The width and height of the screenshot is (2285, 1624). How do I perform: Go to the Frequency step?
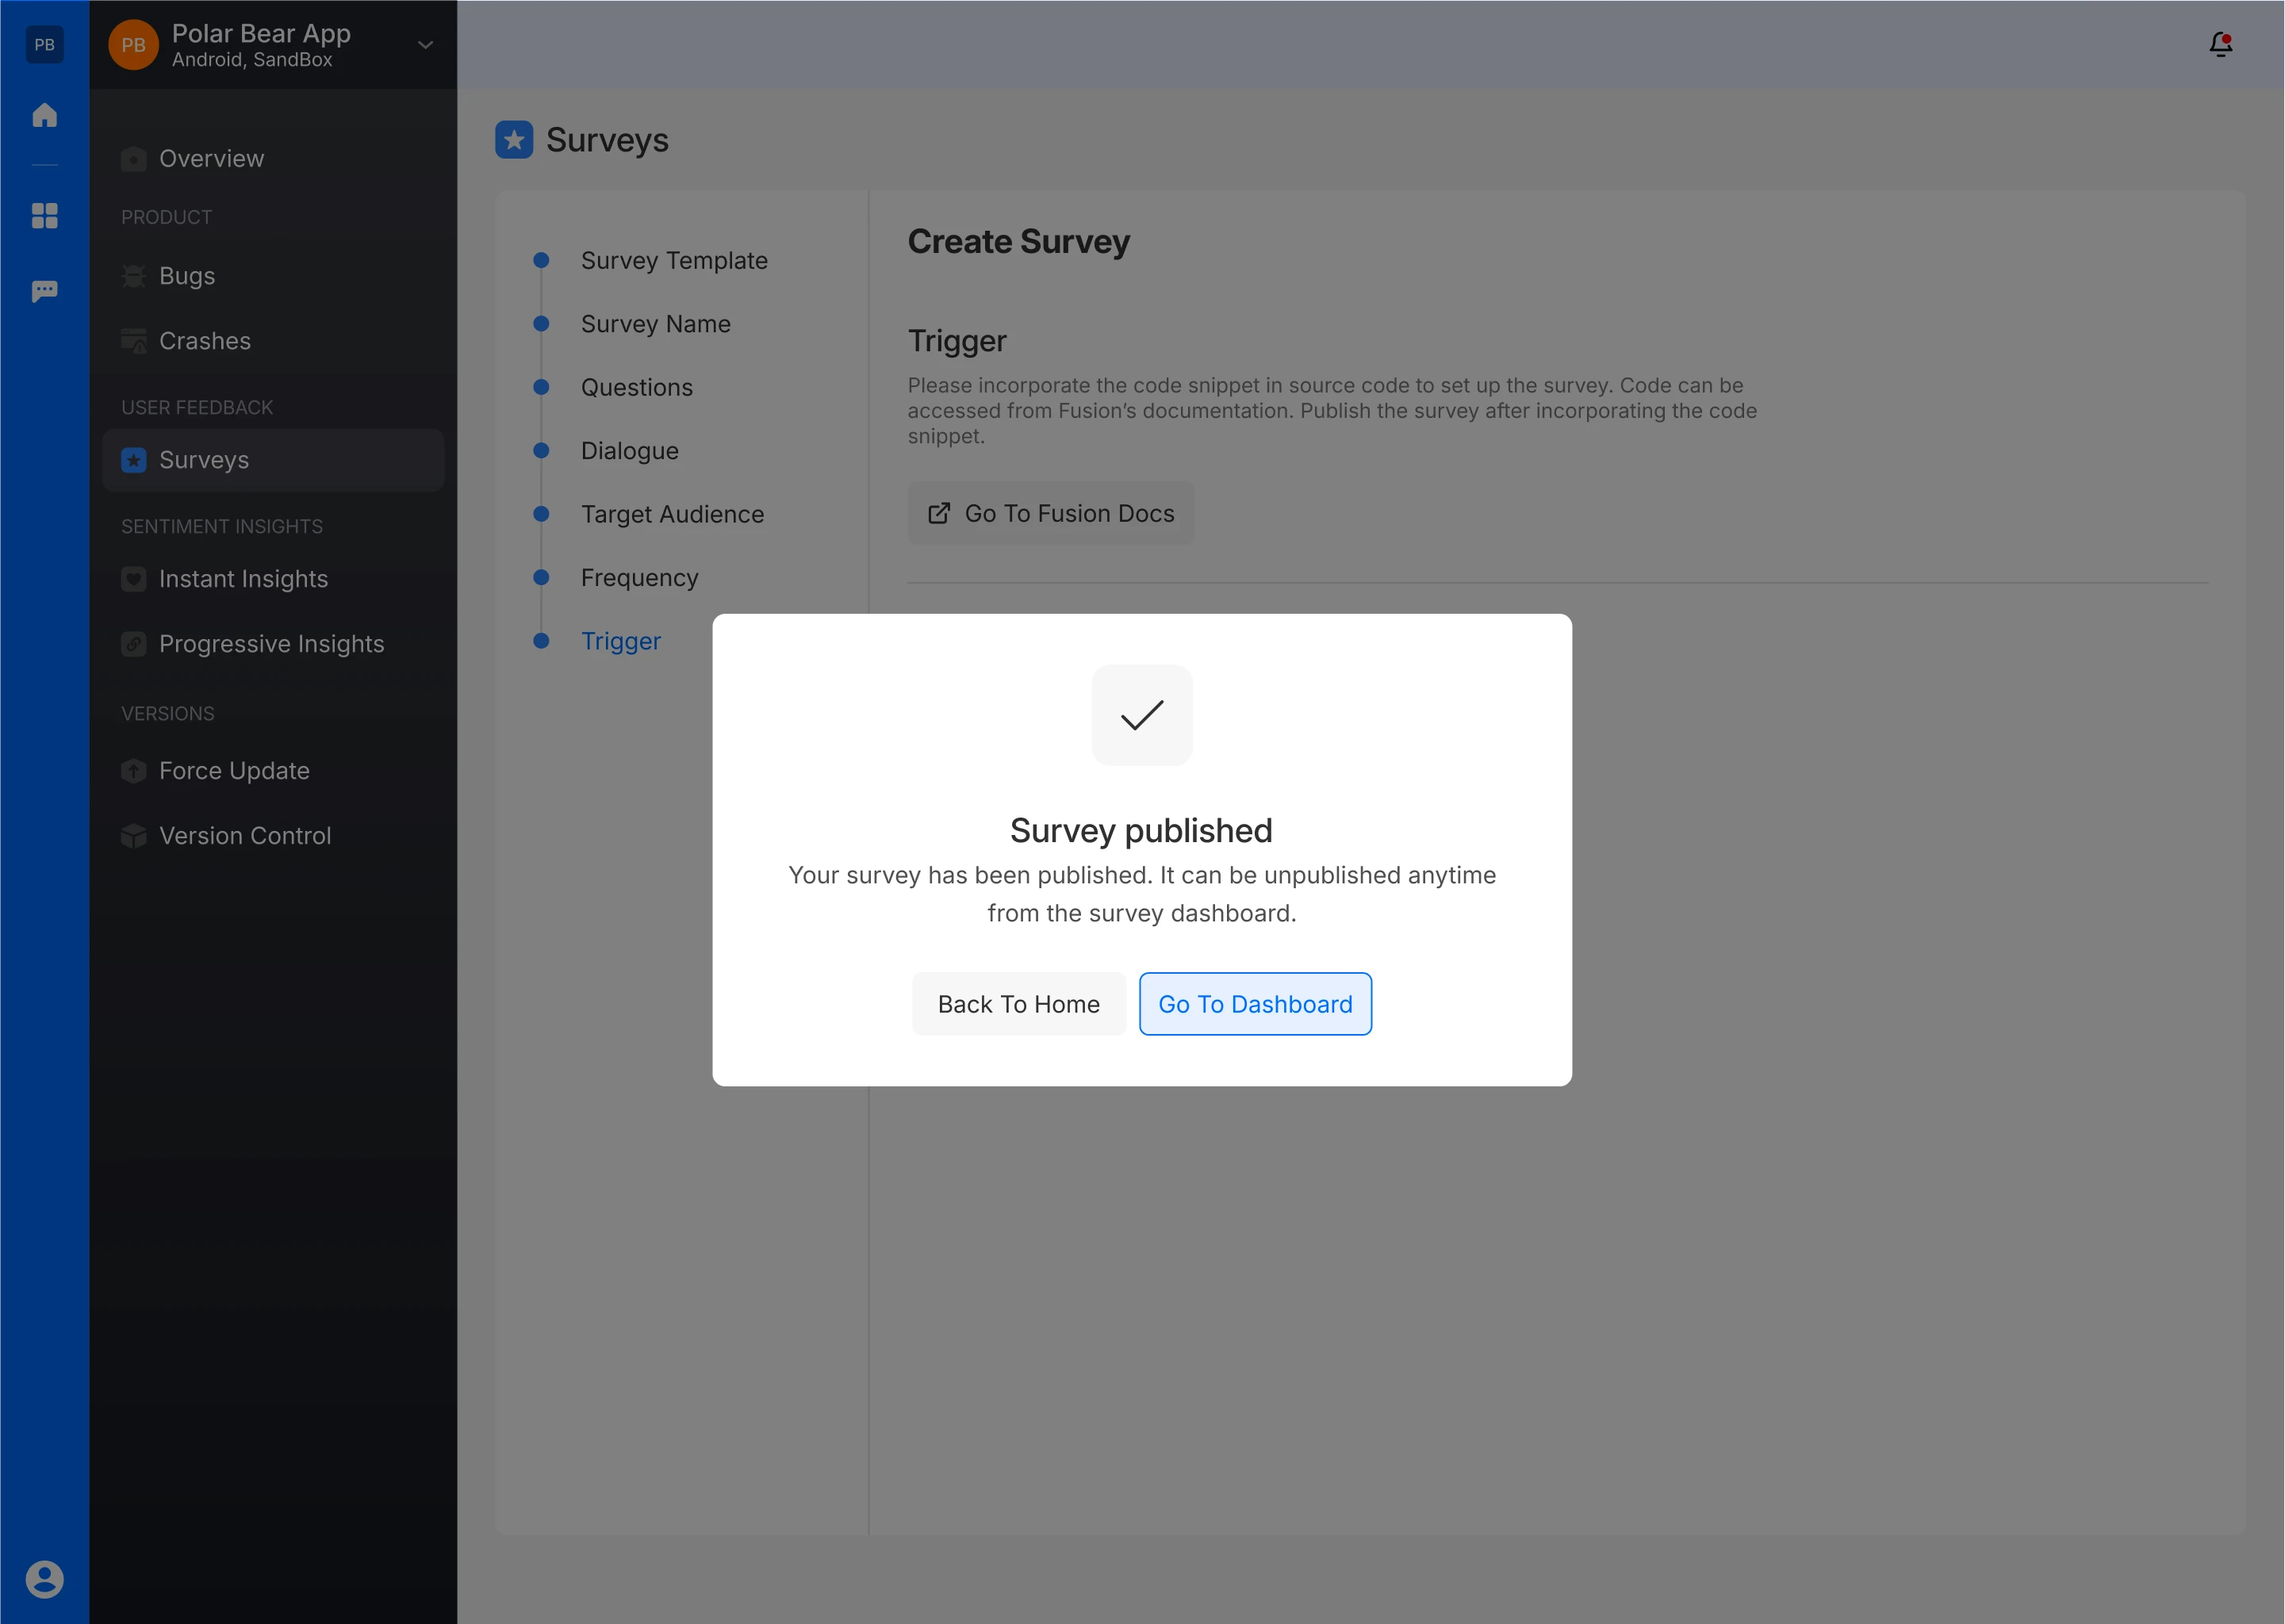[x=639, y=578]
